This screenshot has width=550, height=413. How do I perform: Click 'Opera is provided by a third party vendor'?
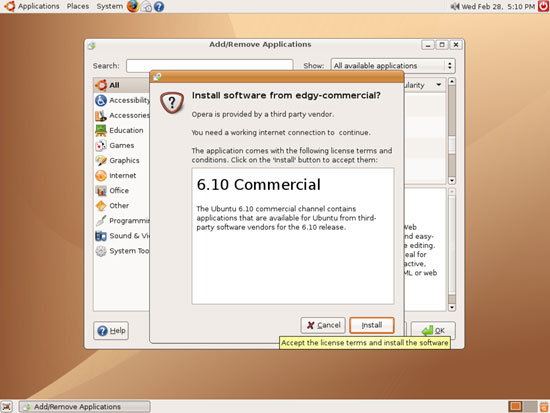pyautogui.click(x=263, y=114)
